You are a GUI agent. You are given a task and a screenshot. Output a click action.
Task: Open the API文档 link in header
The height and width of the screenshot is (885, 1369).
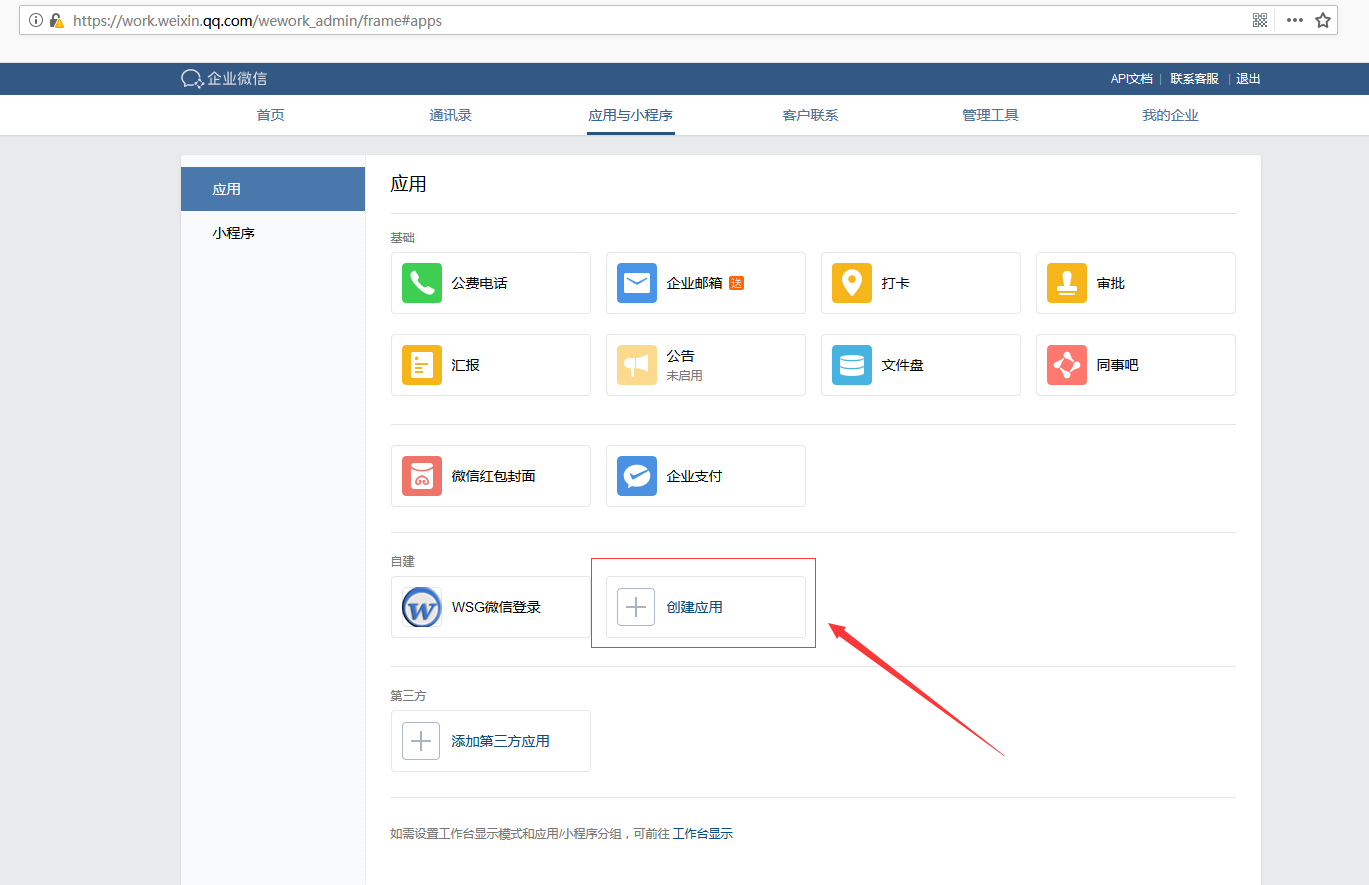[x=1131, y=79]
